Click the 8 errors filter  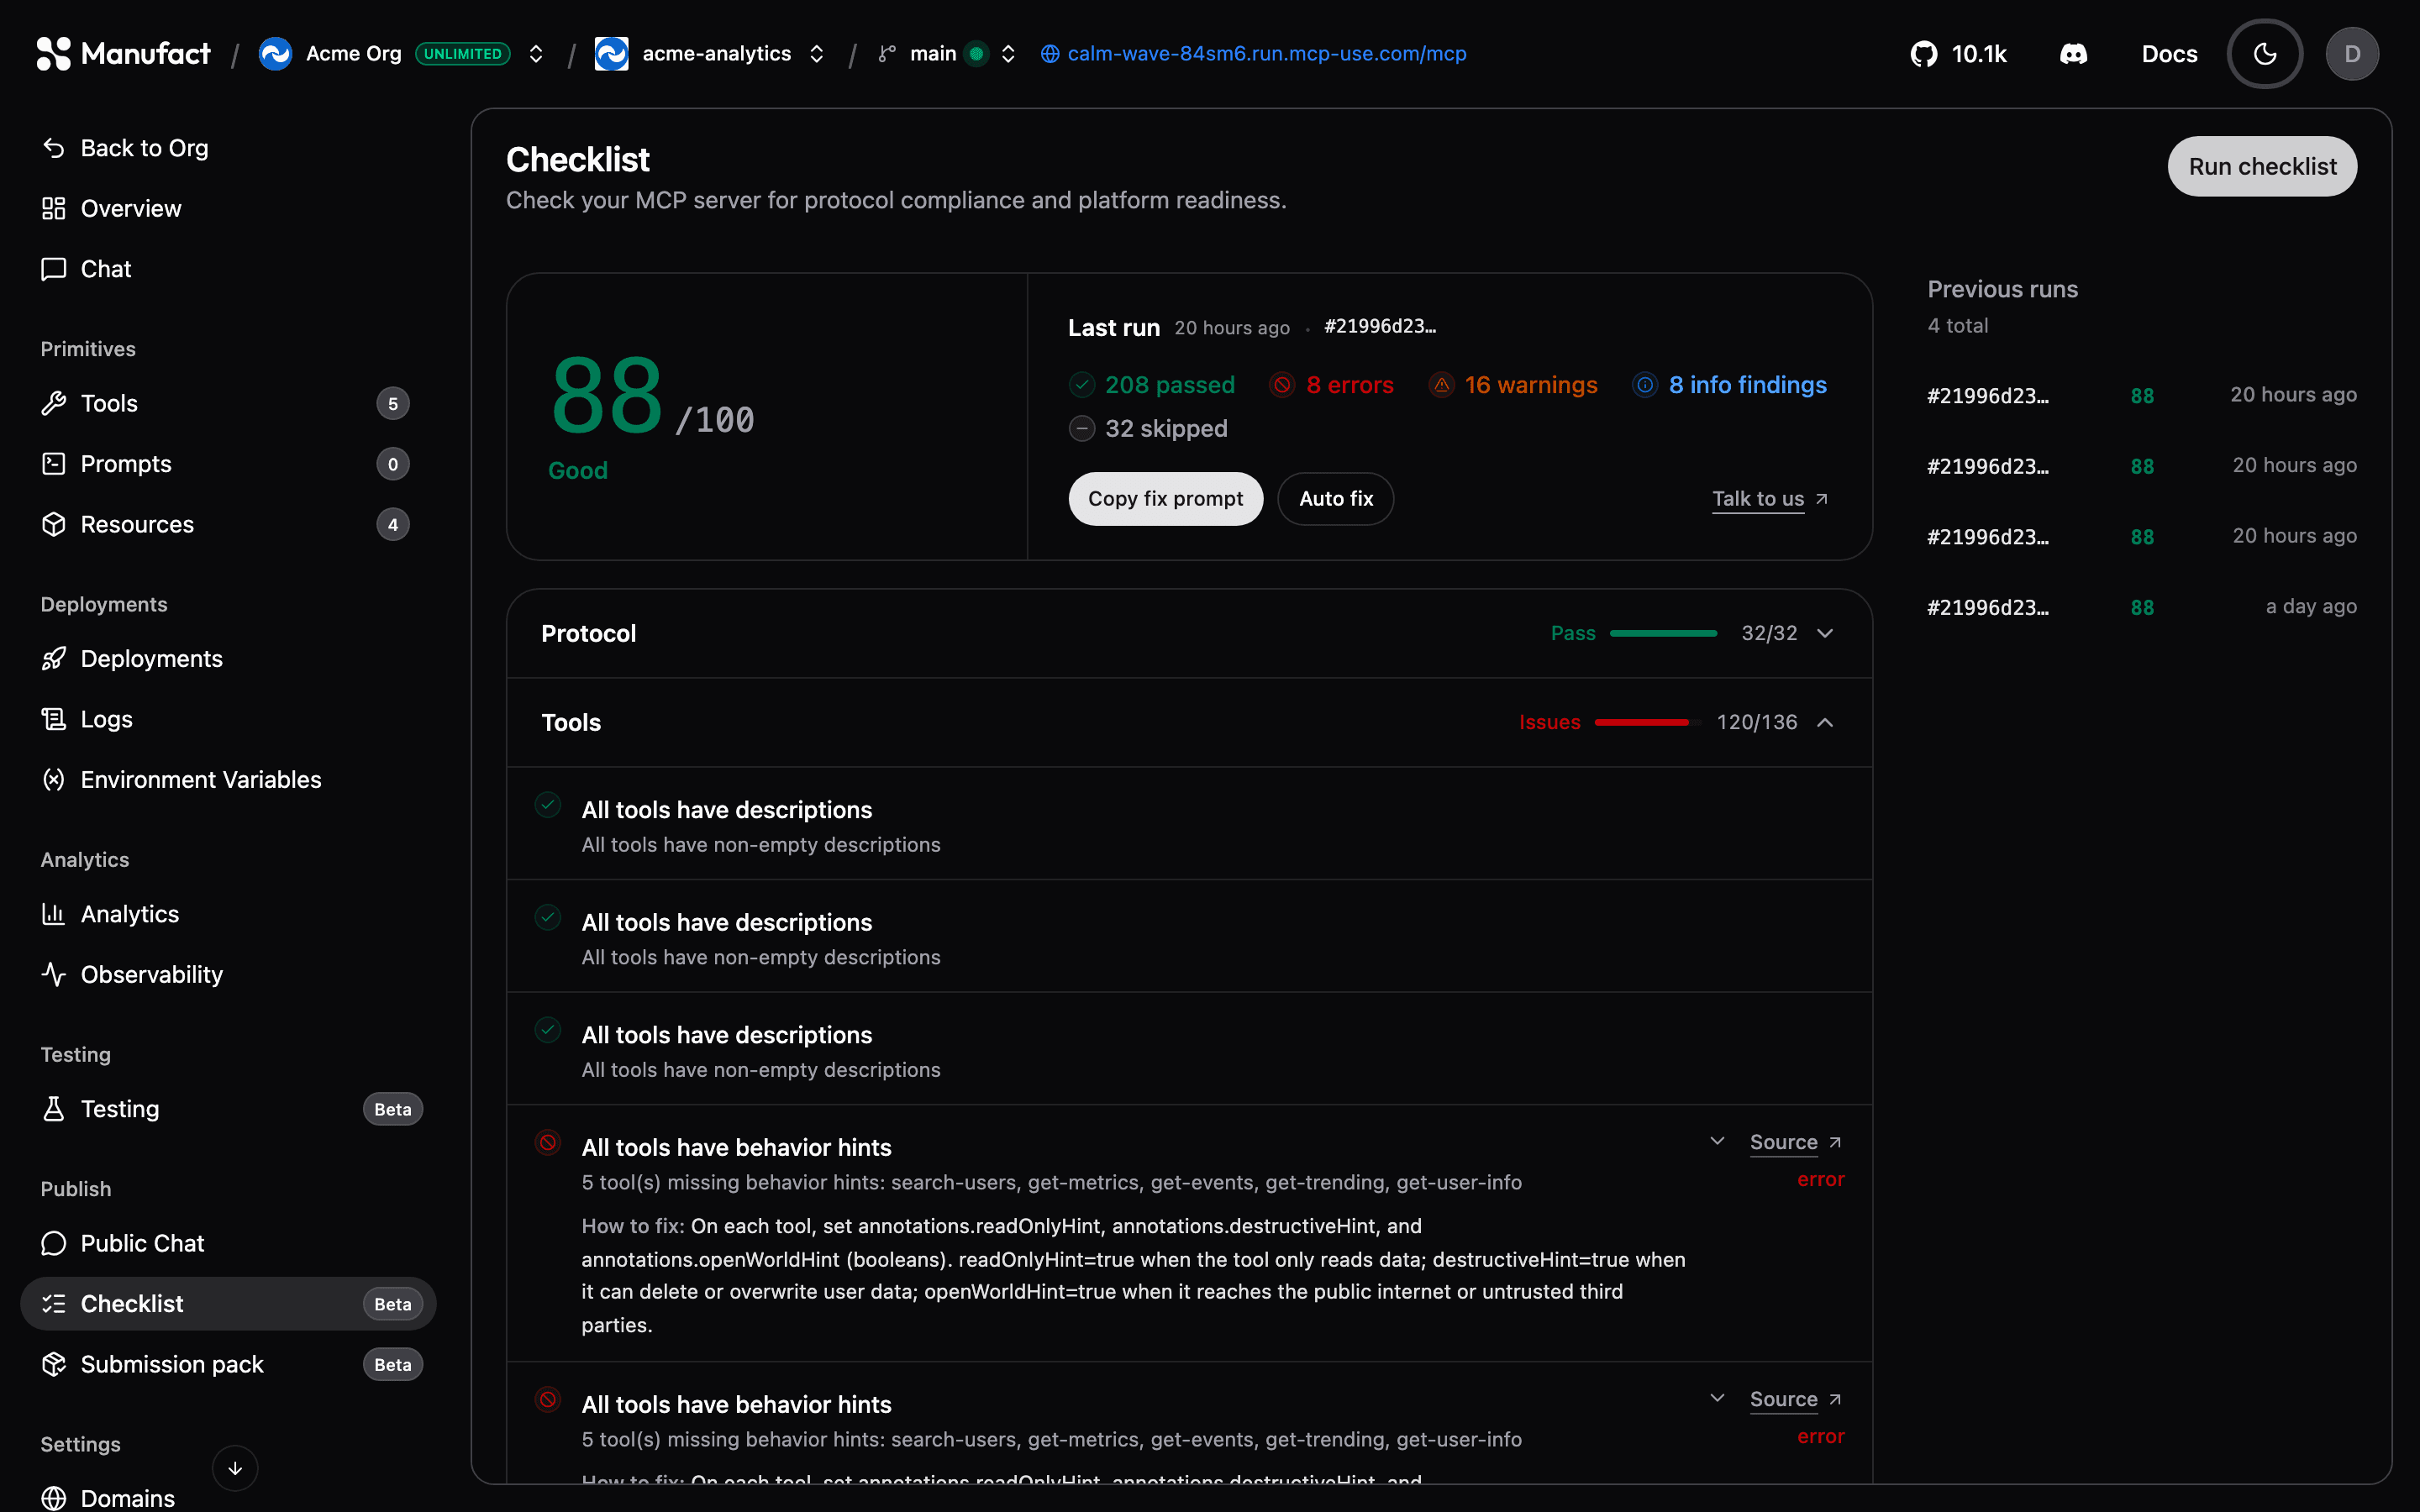[x=1331, y=385]
